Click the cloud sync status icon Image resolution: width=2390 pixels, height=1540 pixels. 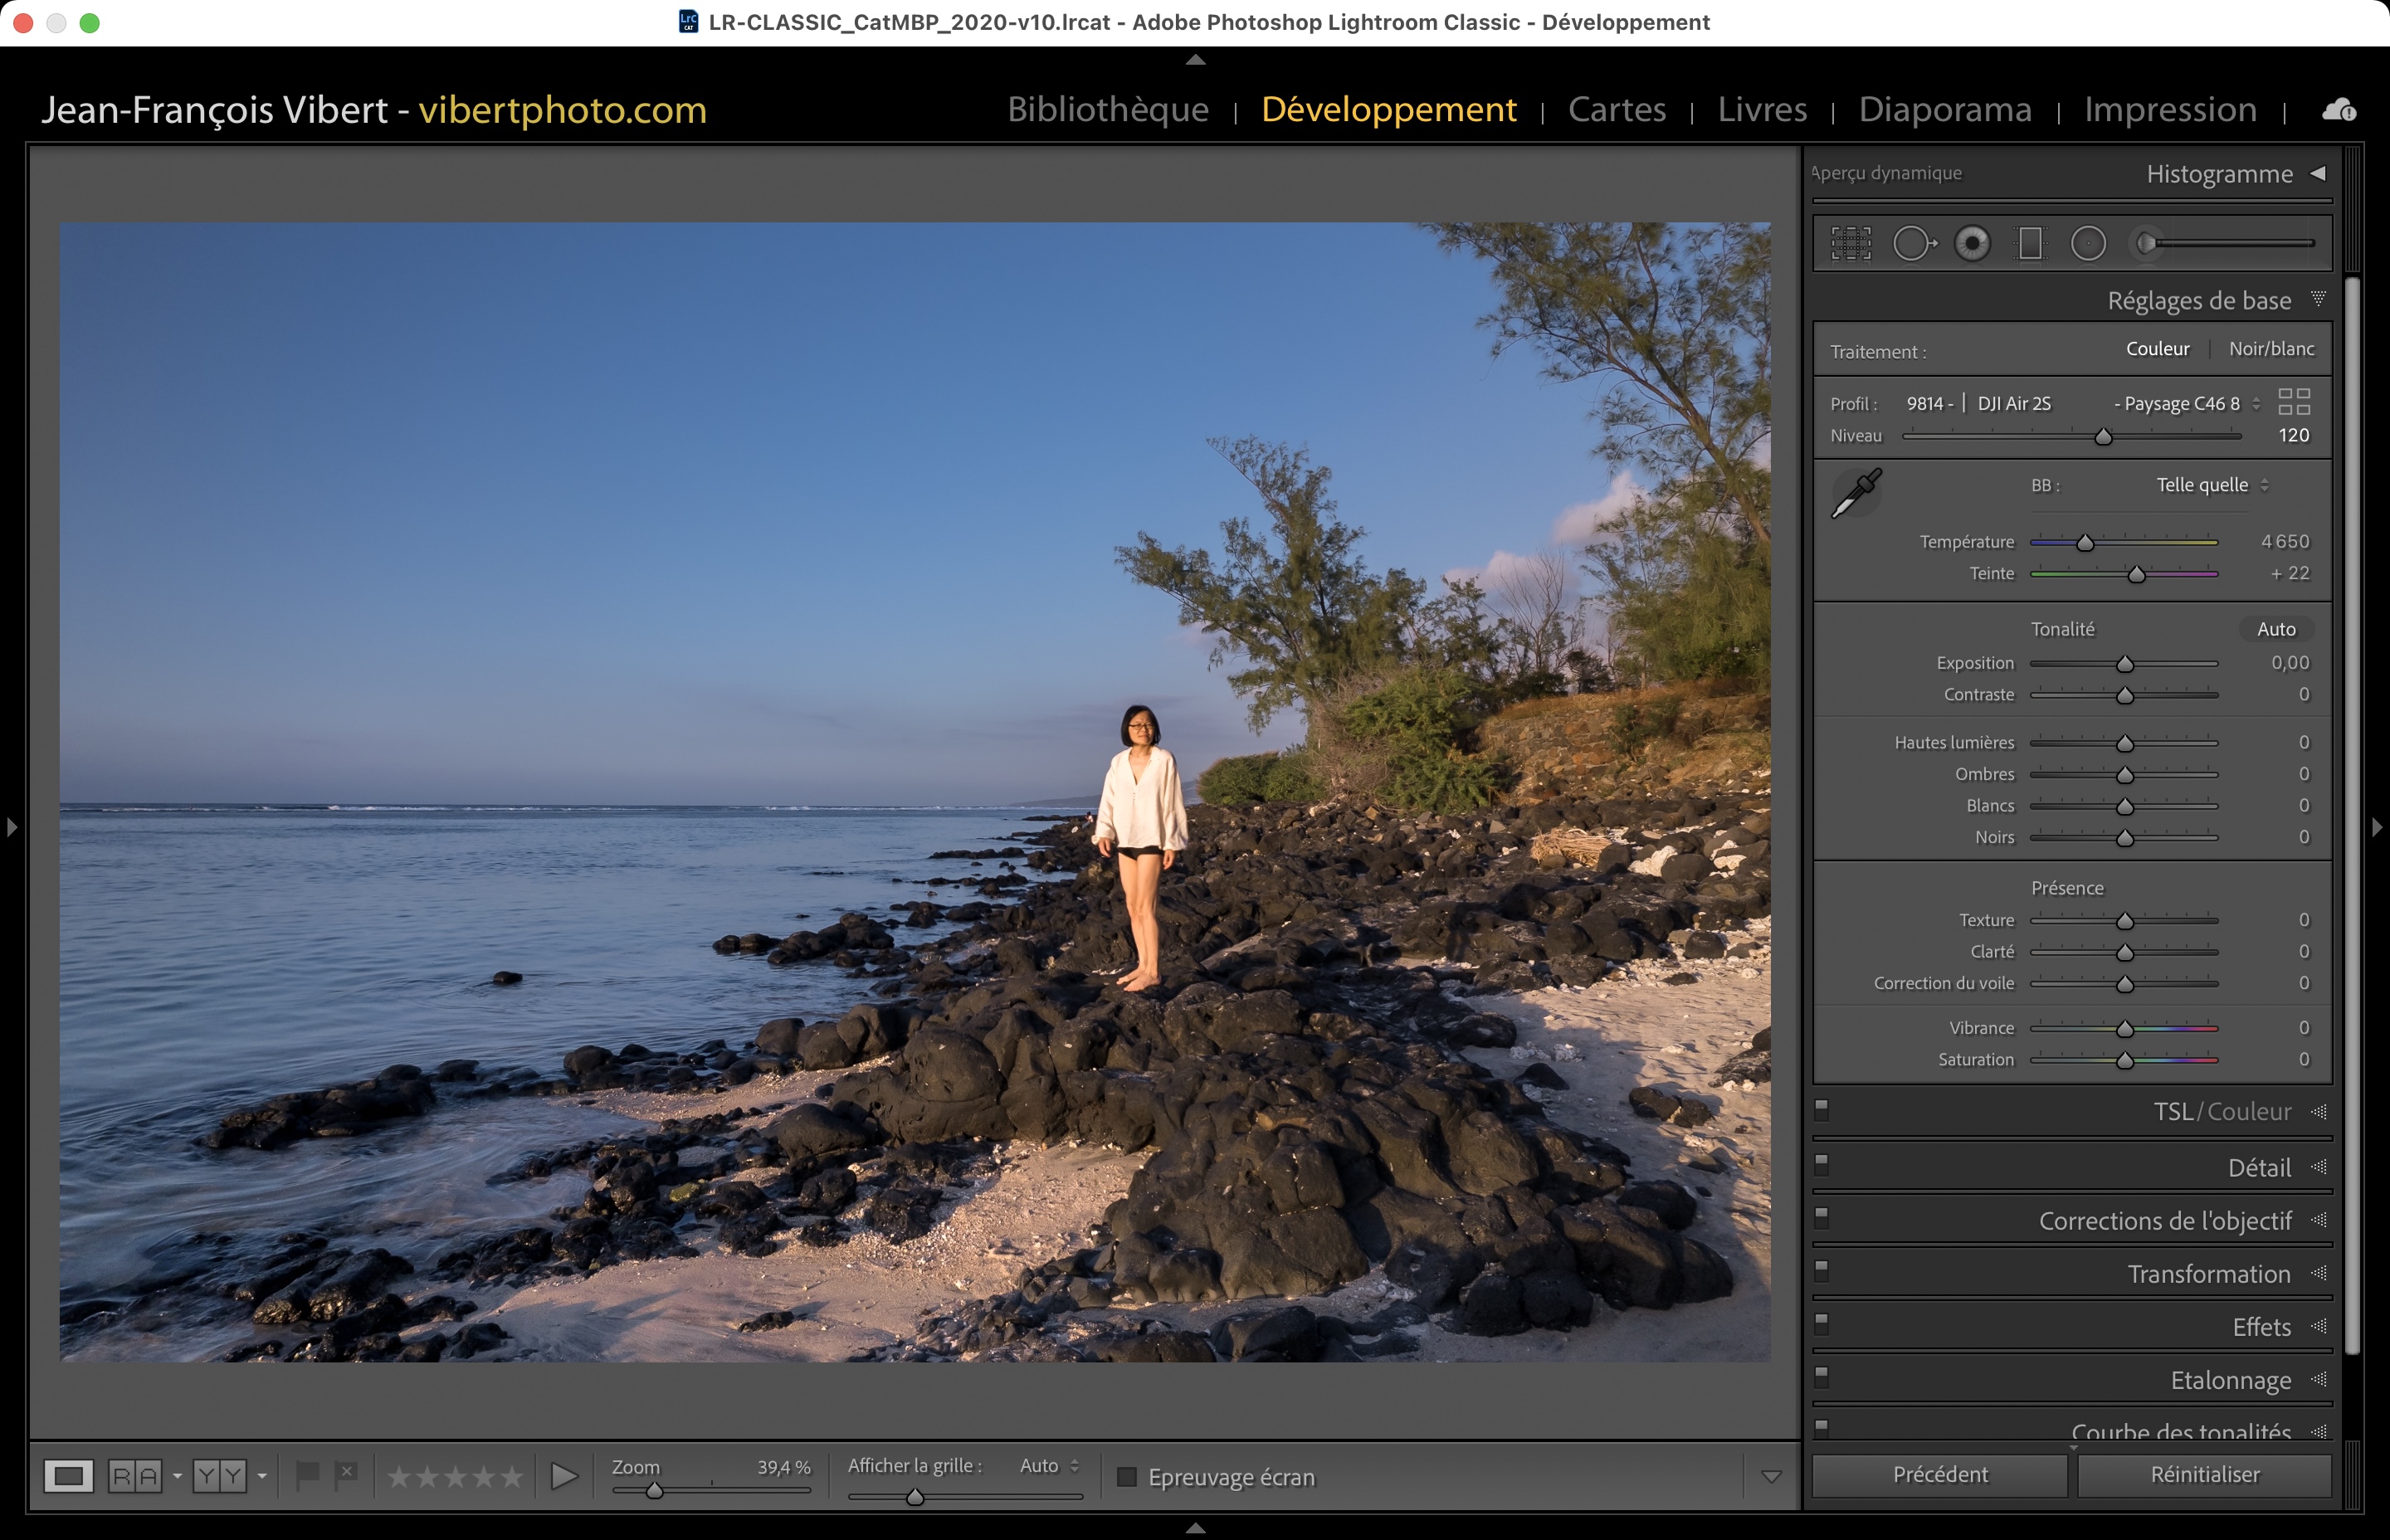click(x=2338, y=110)
